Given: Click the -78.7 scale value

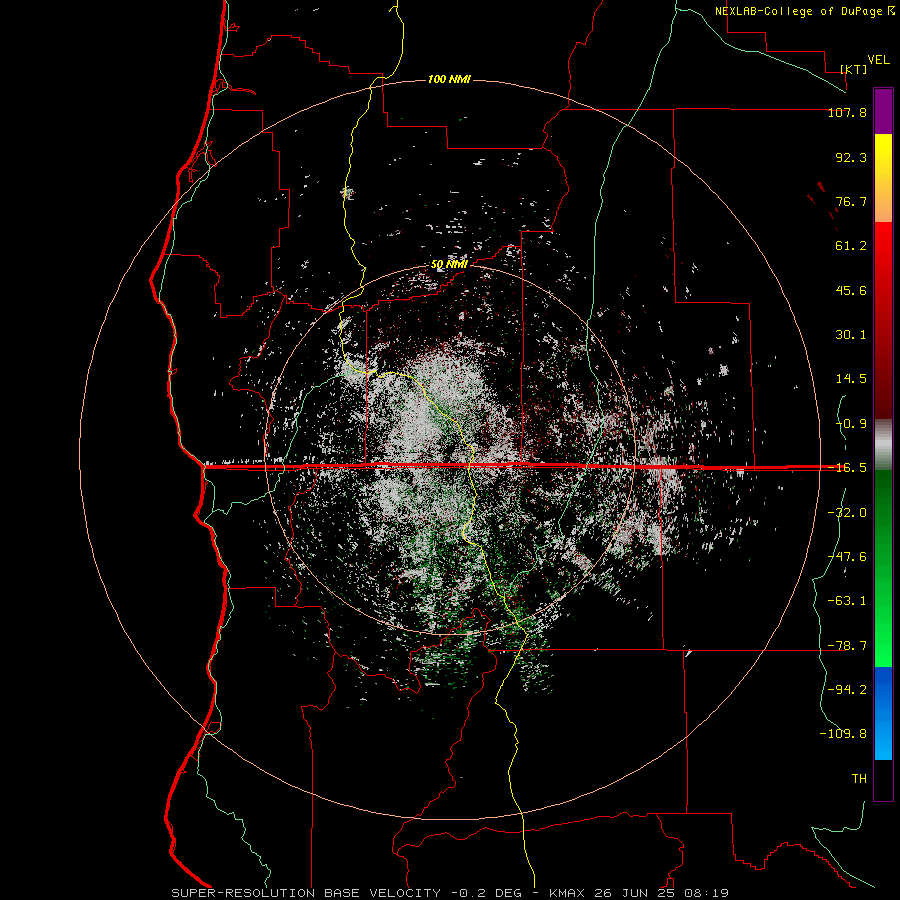Looking at the screenshot, I should pyautogui.click(x=847, y=646).
